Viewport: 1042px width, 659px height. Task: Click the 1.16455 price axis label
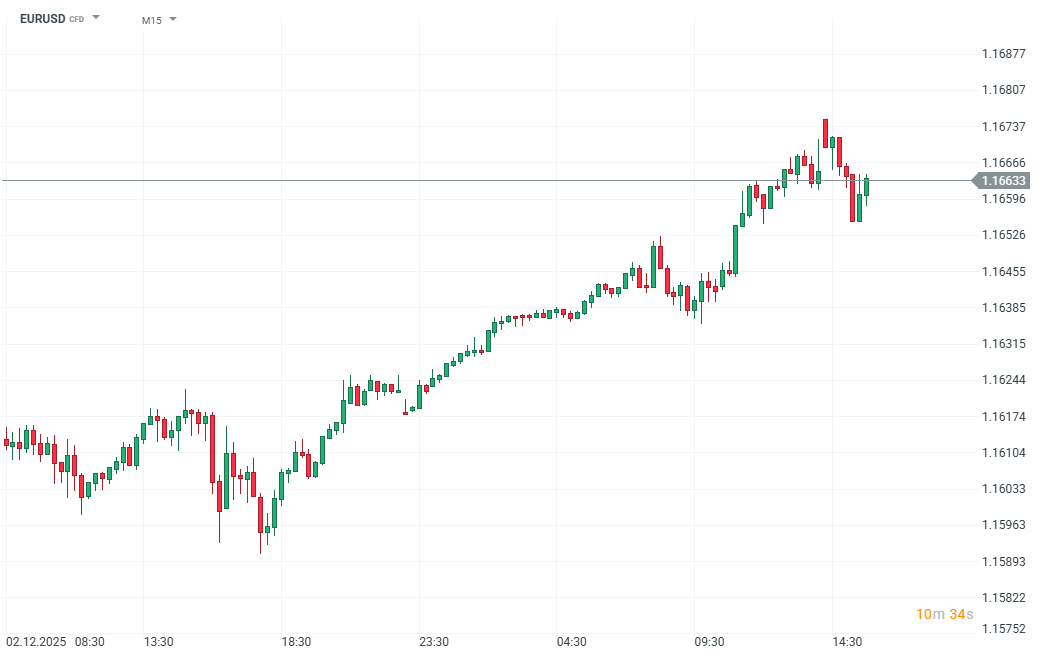1004,272
